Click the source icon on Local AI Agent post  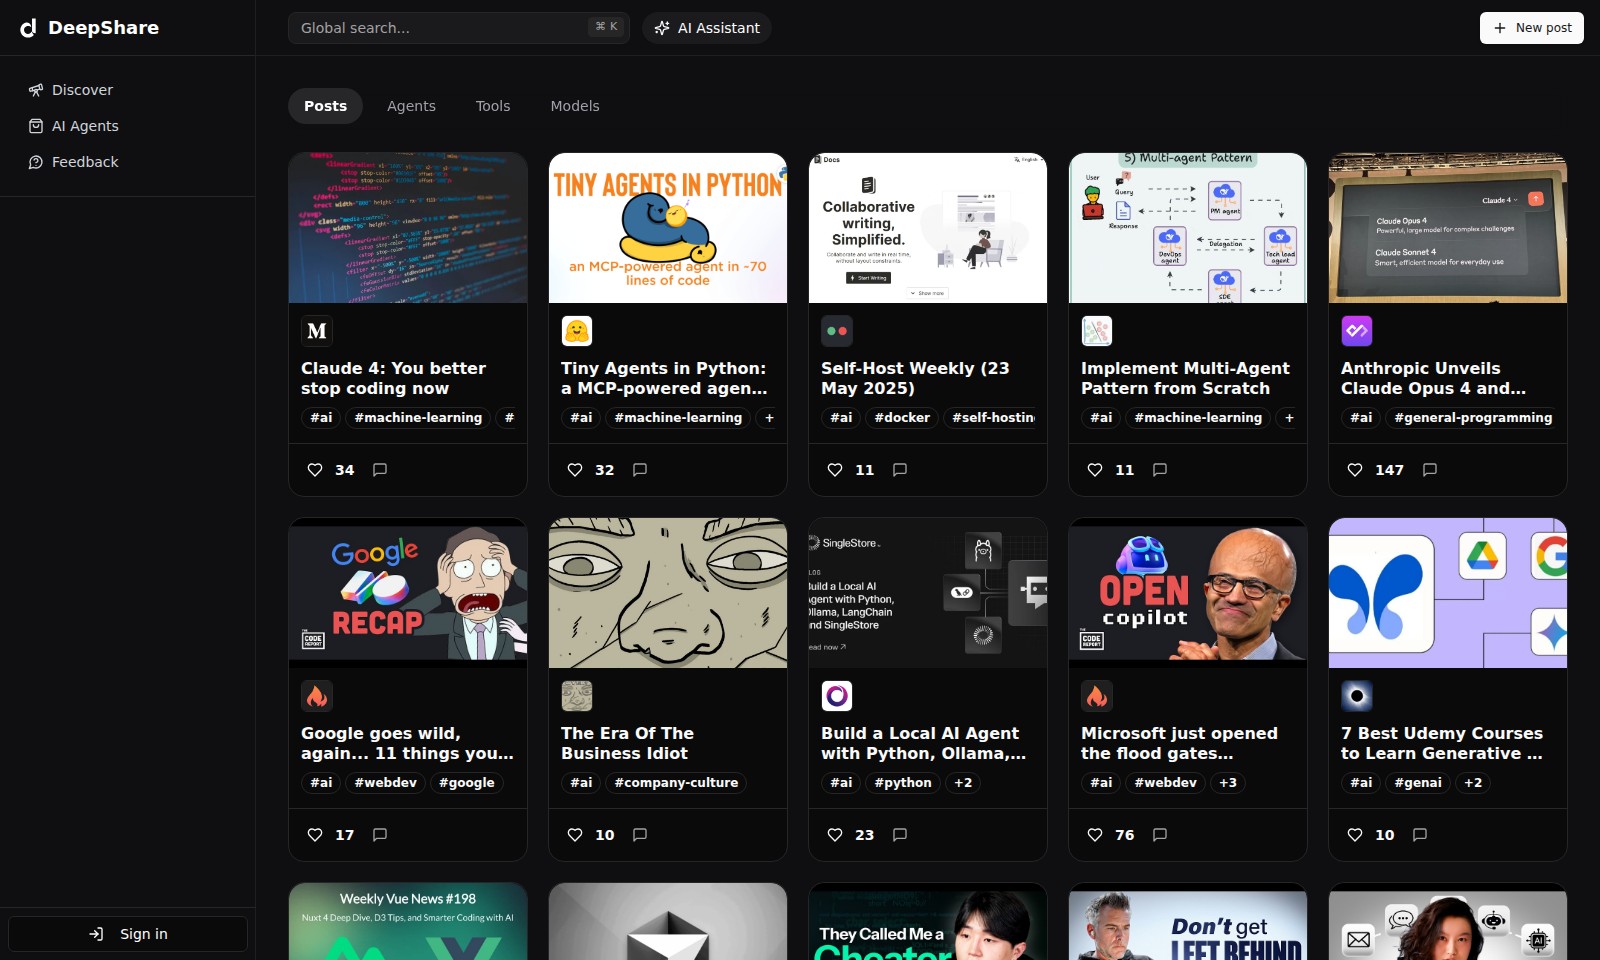click(837, 696)
